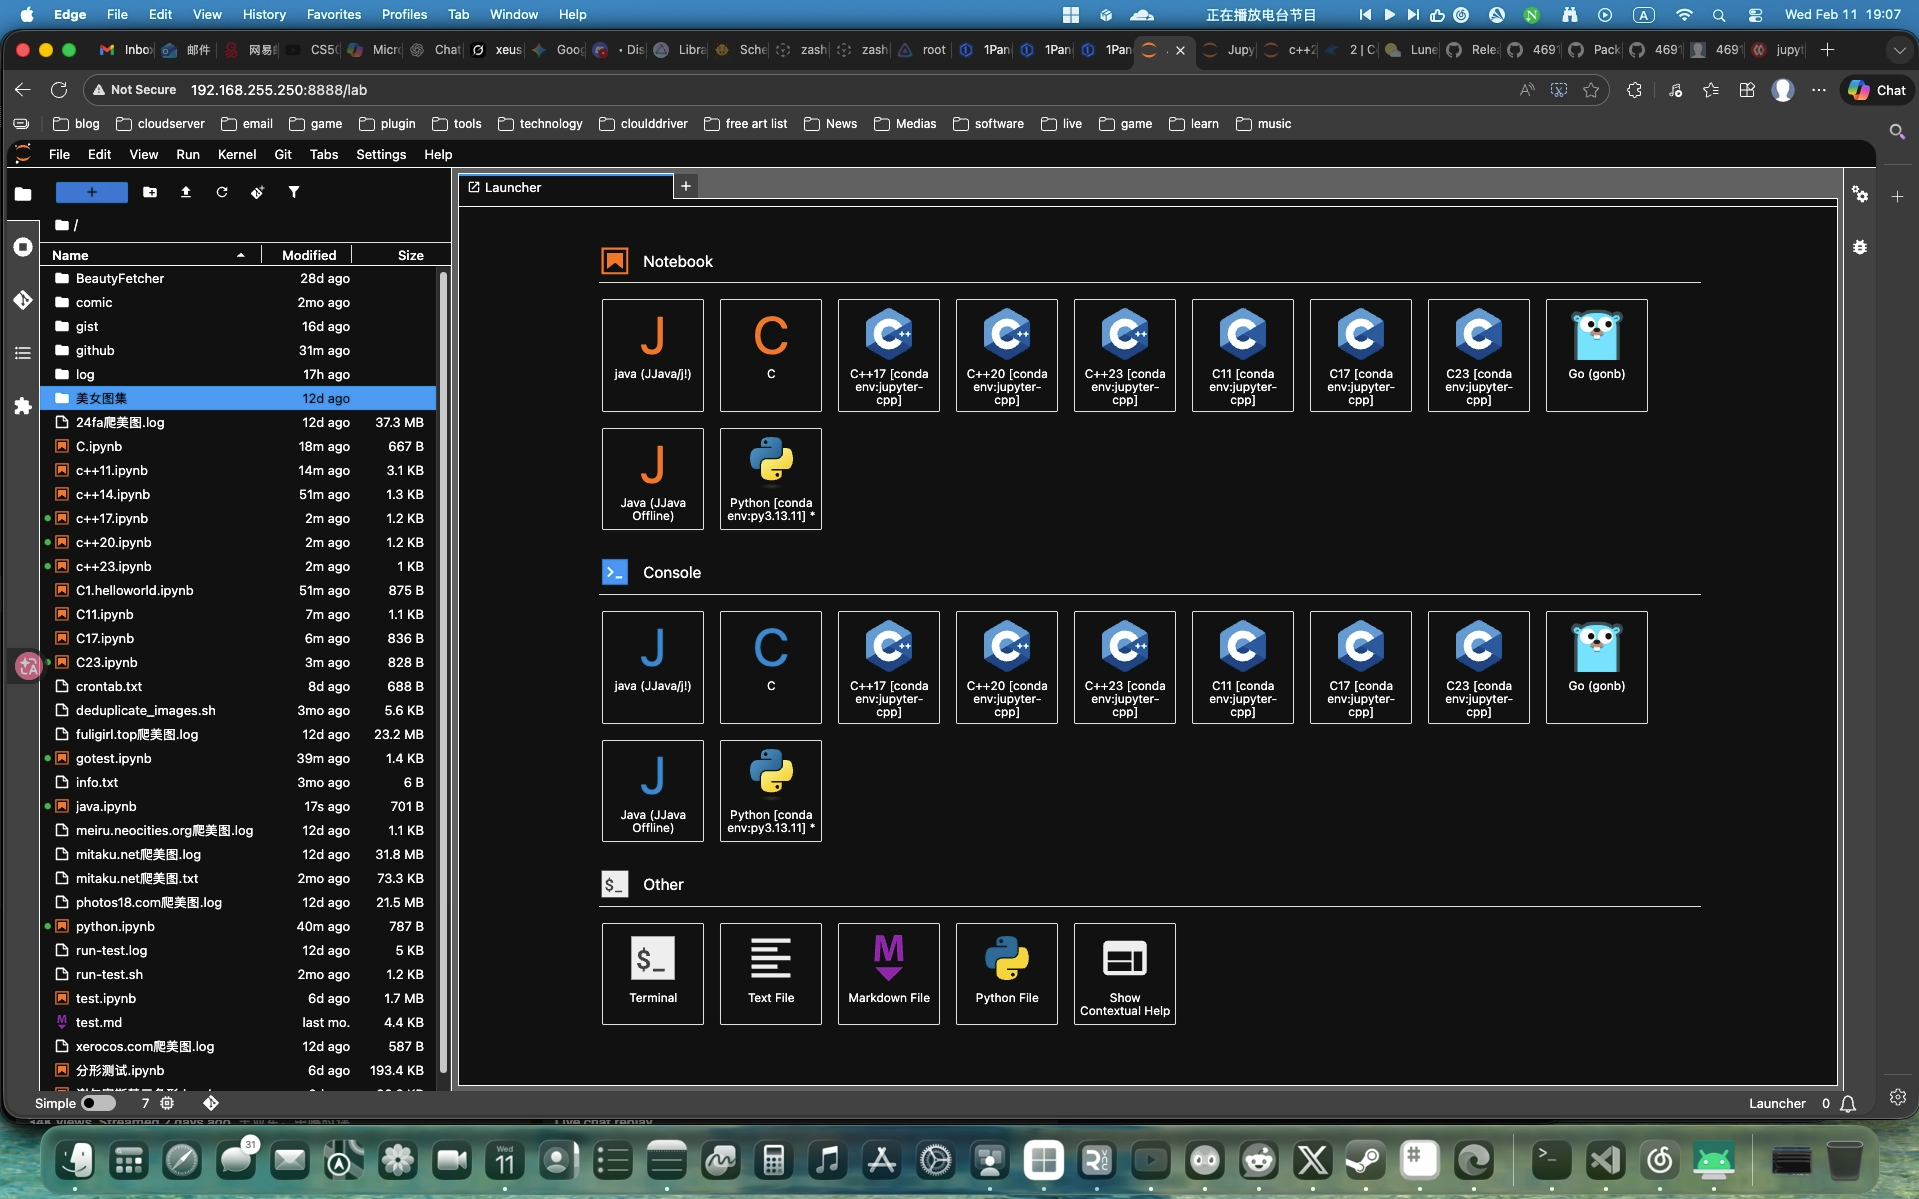
Task: Open a Go (gonb) console
Action: pos(1597,667)
